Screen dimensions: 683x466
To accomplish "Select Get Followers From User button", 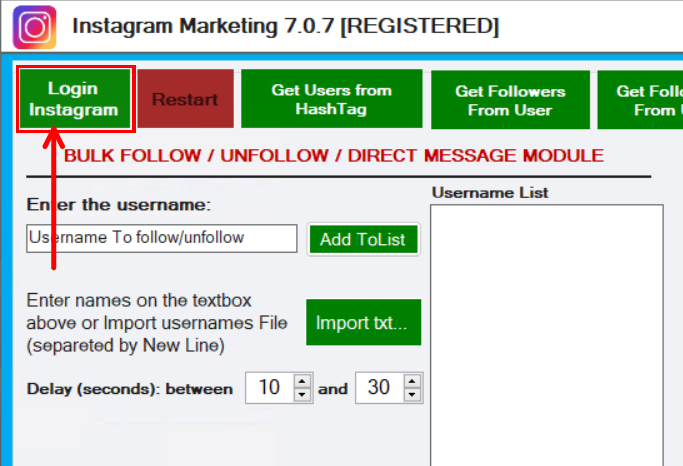I will coord(510,100).
